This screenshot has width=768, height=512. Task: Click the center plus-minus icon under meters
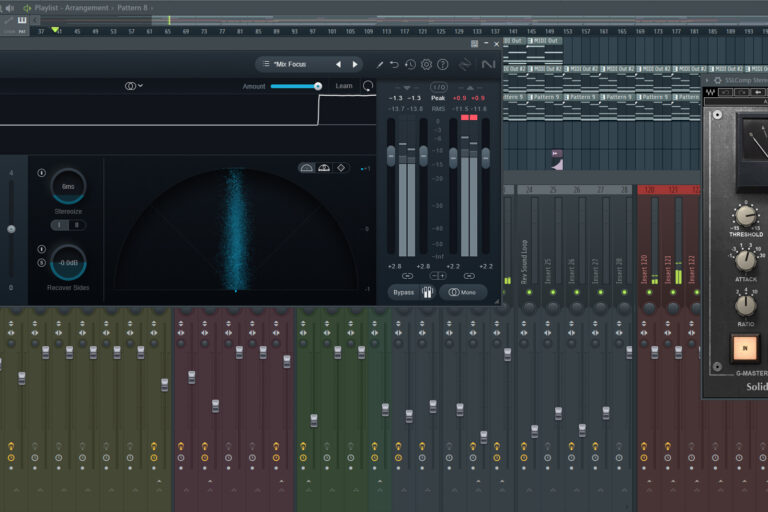[x=438, y=276]
